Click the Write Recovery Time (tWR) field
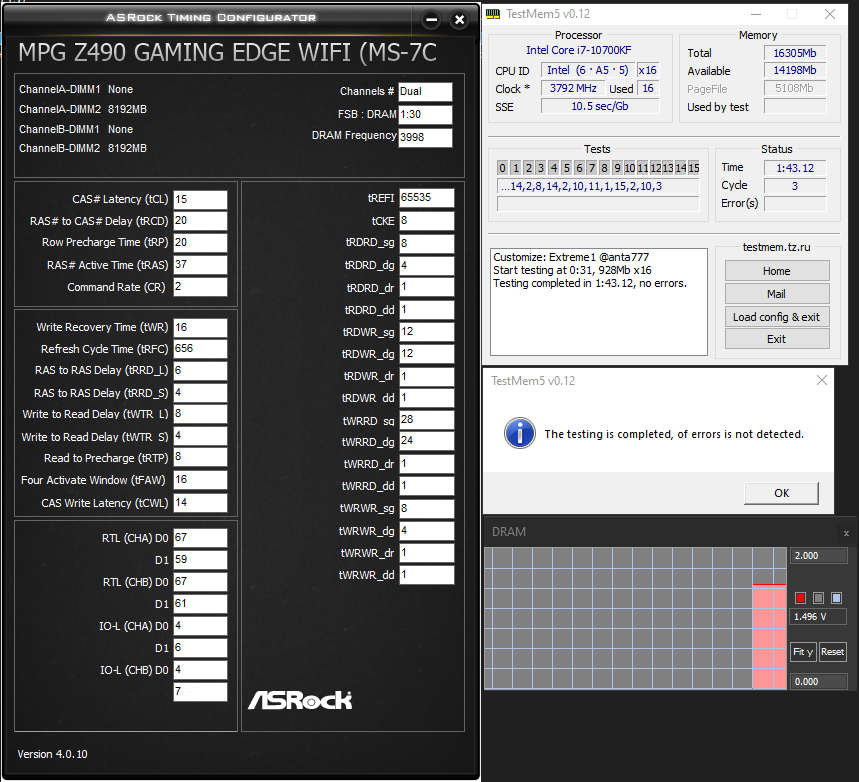859x782 pixels. 201,328
